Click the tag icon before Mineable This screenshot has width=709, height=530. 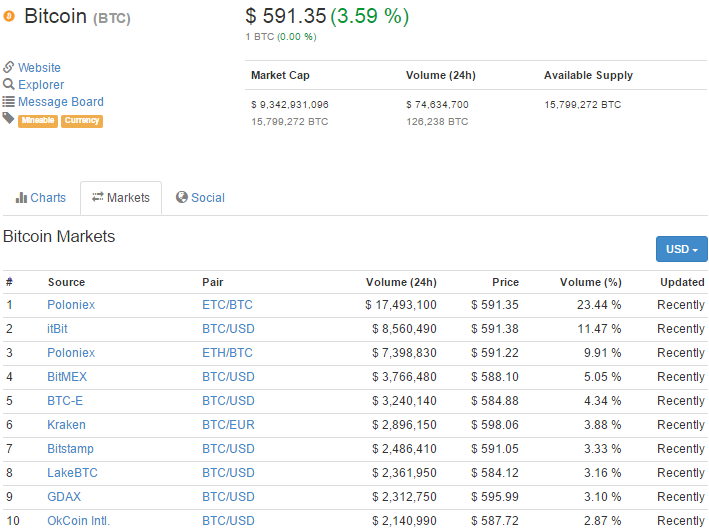tap(9, 119)
